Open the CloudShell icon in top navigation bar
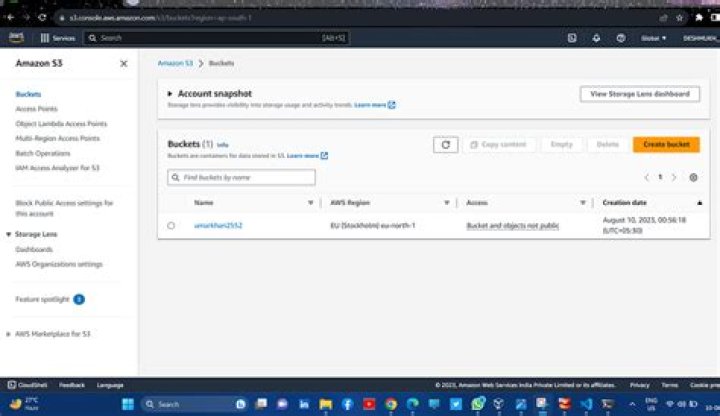720x416 pixels. coord(572,38)
